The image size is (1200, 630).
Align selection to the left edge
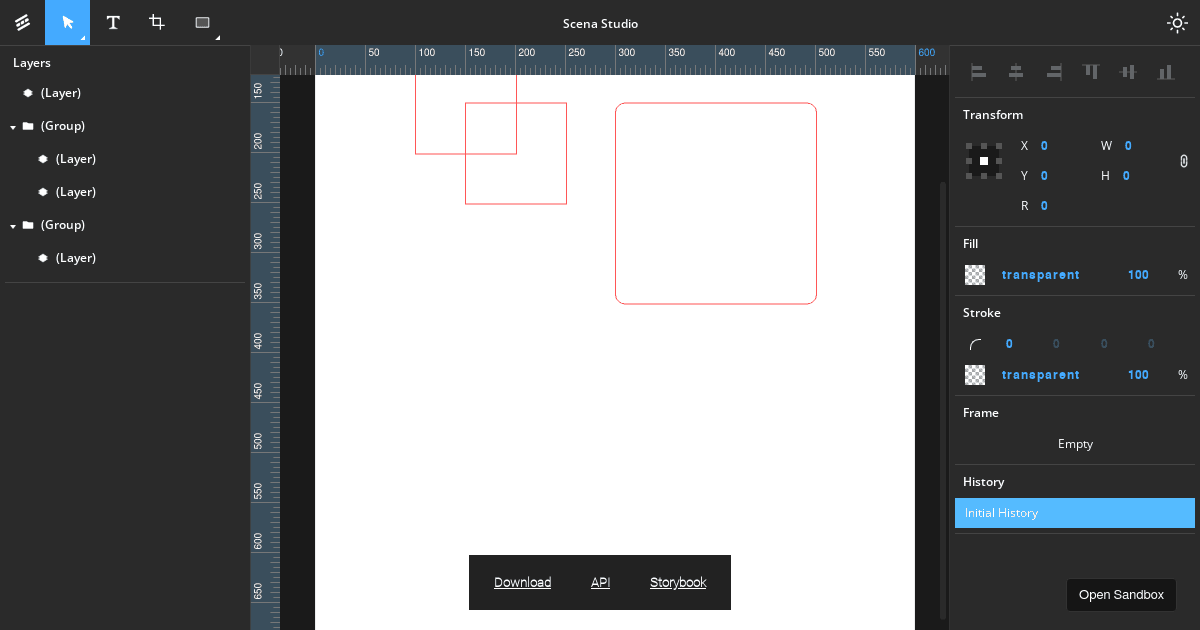pyautogui.click(x=977, y=71)
